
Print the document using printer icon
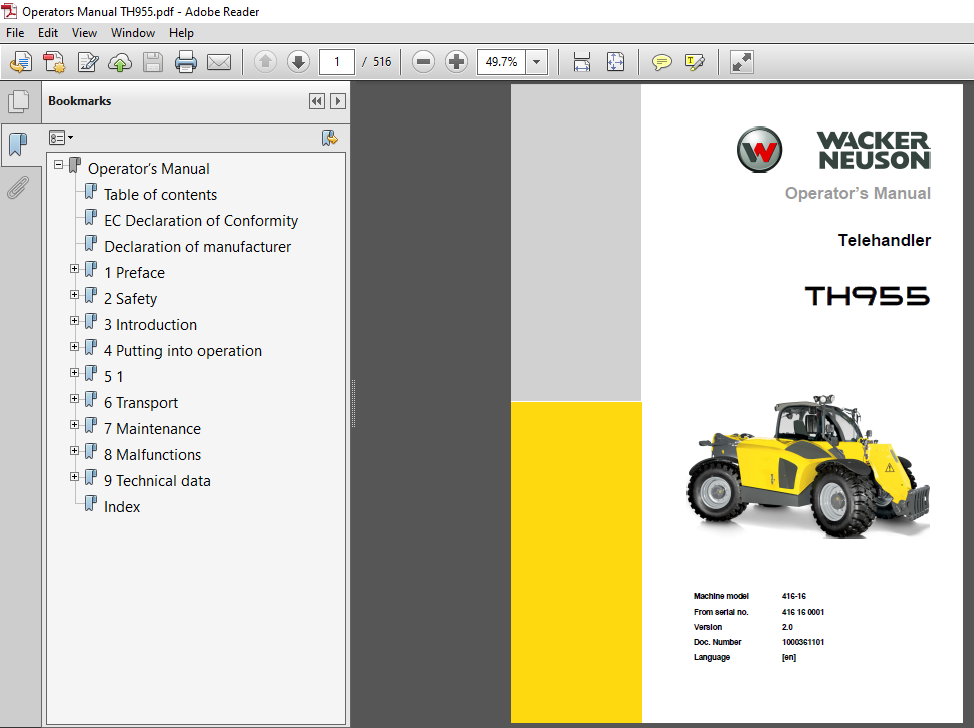tap(186, 62)
